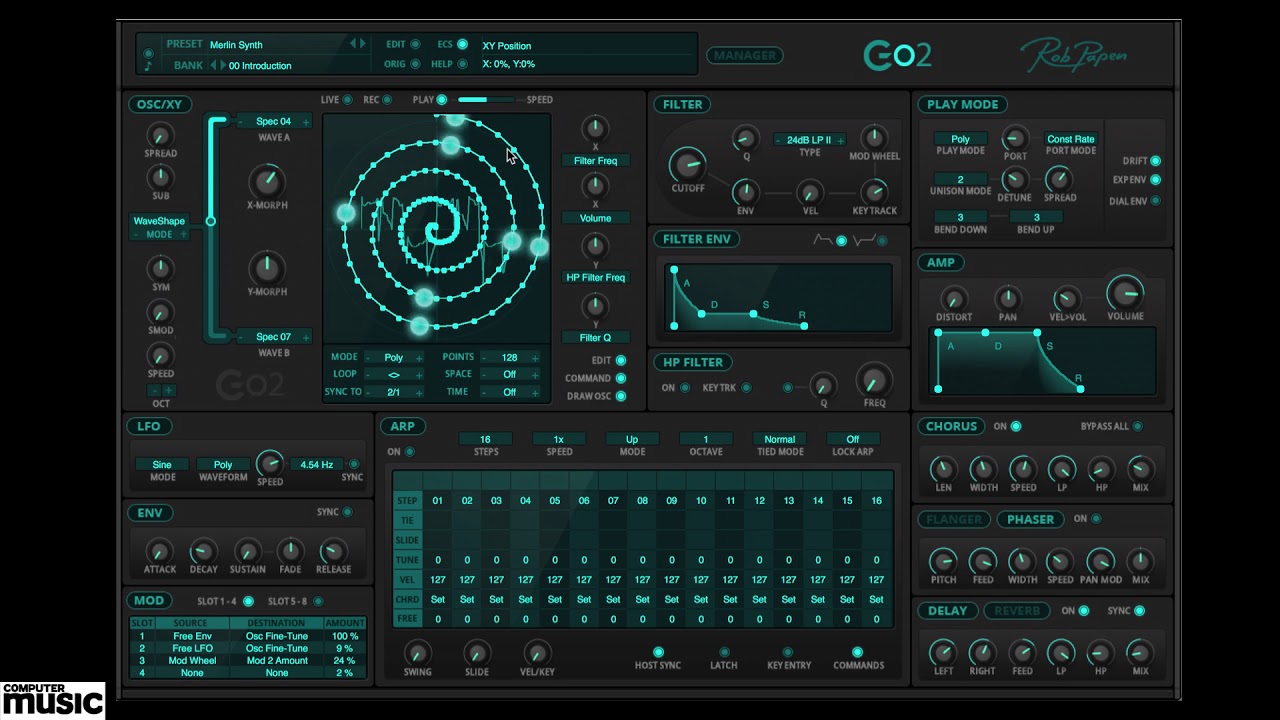1280x720 pixels.
Task: Toggle Arp Host Sync
Action: click(658, 652)
